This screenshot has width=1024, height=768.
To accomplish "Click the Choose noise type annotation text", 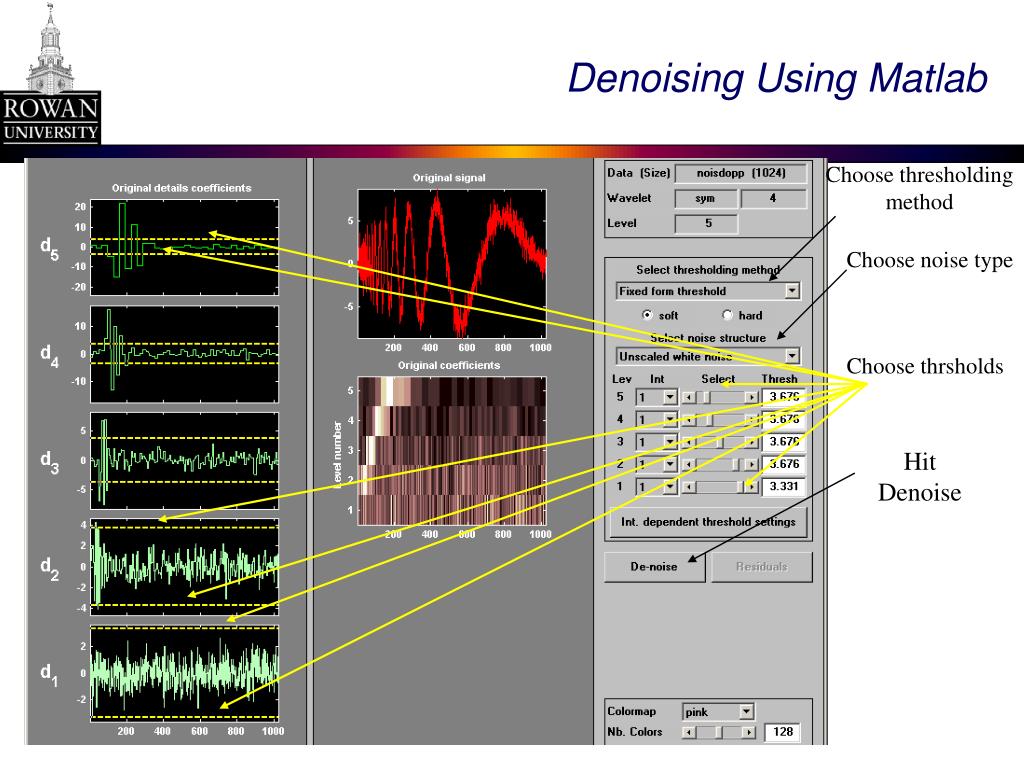I will click(929, 261).
